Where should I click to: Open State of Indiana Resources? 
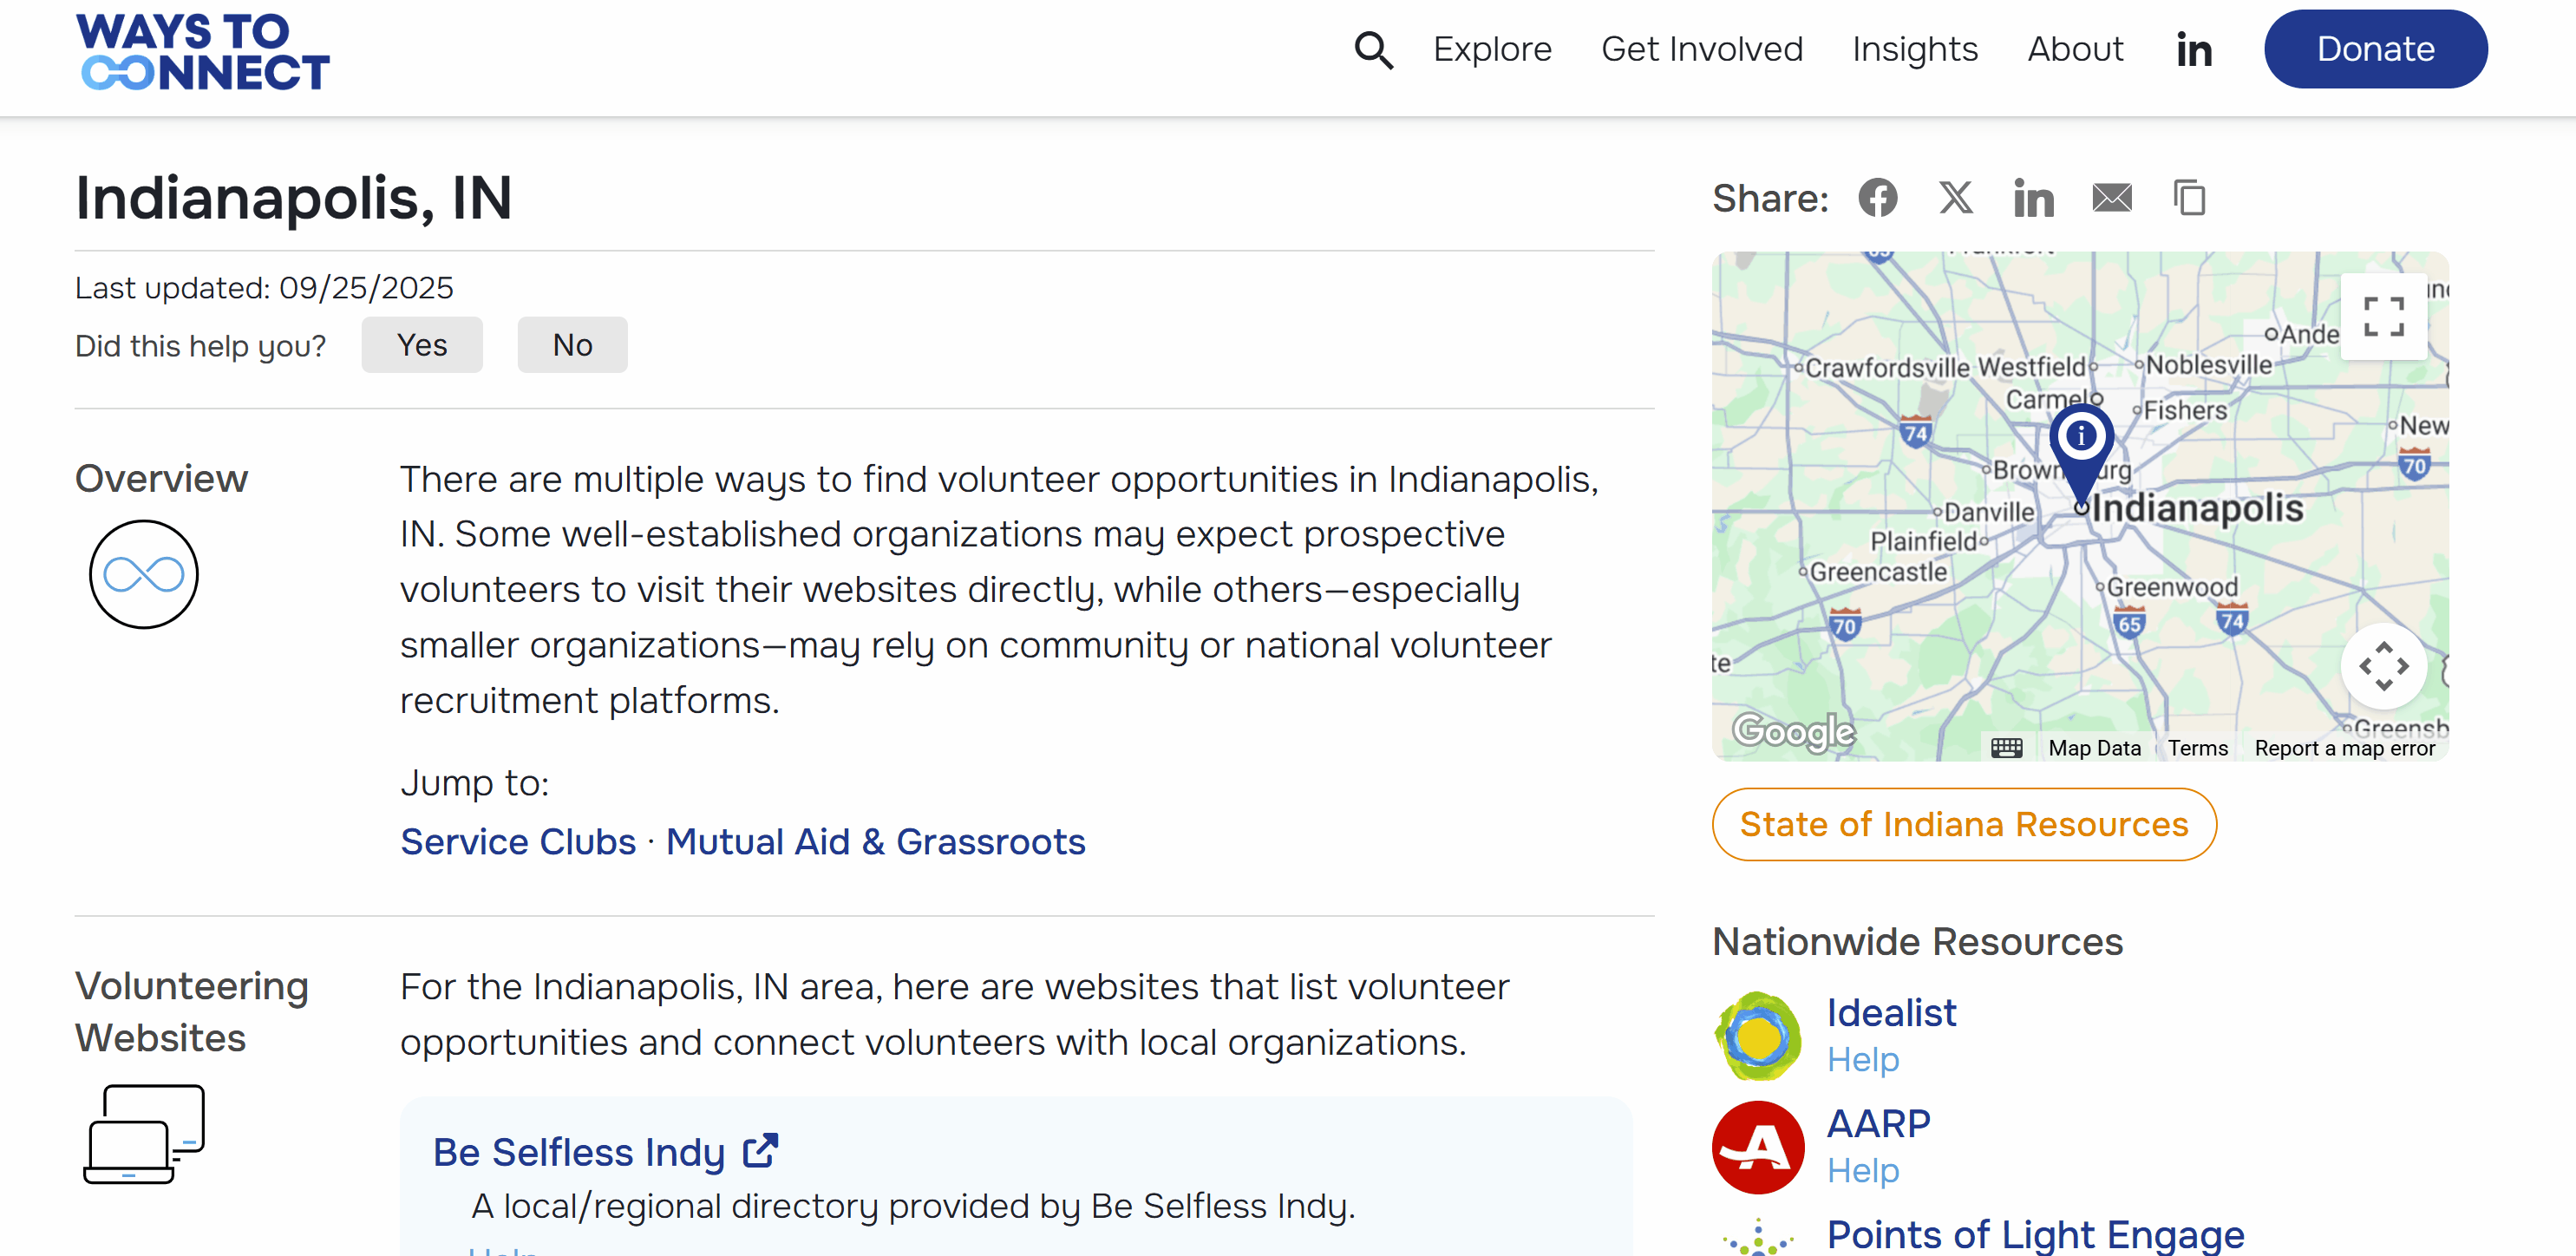(1963, 824)
